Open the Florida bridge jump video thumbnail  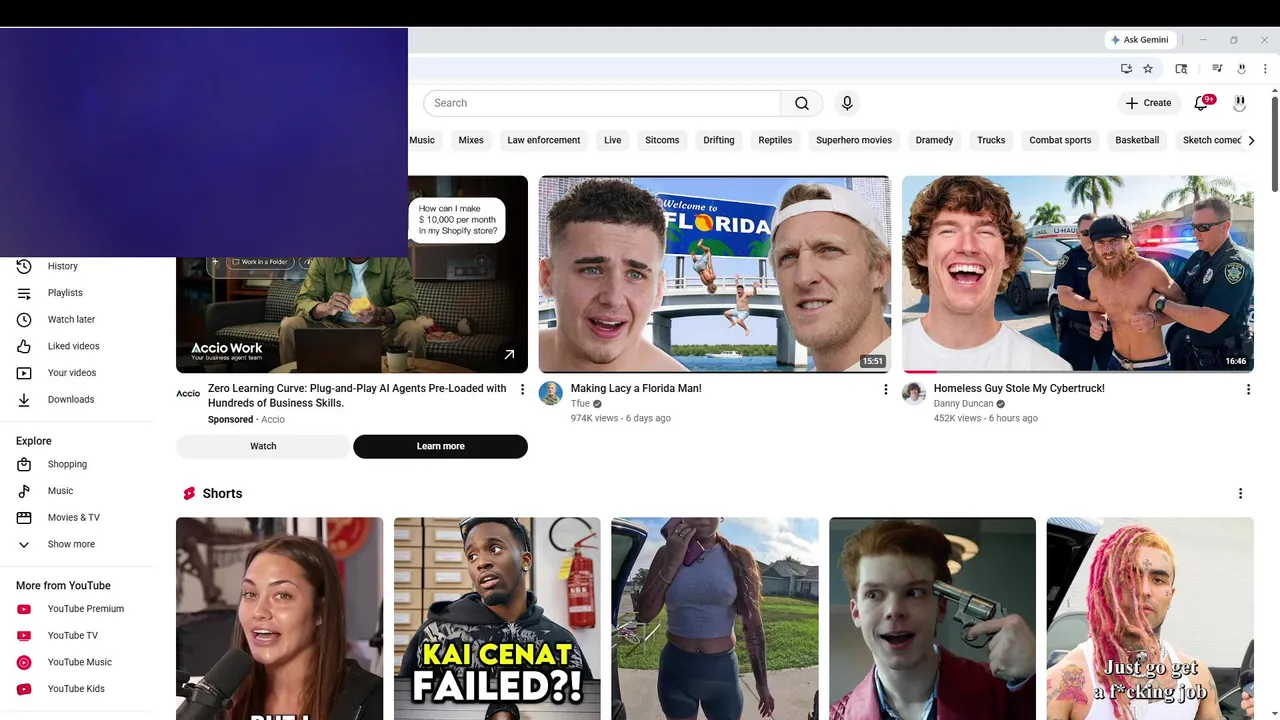(715, 274)
